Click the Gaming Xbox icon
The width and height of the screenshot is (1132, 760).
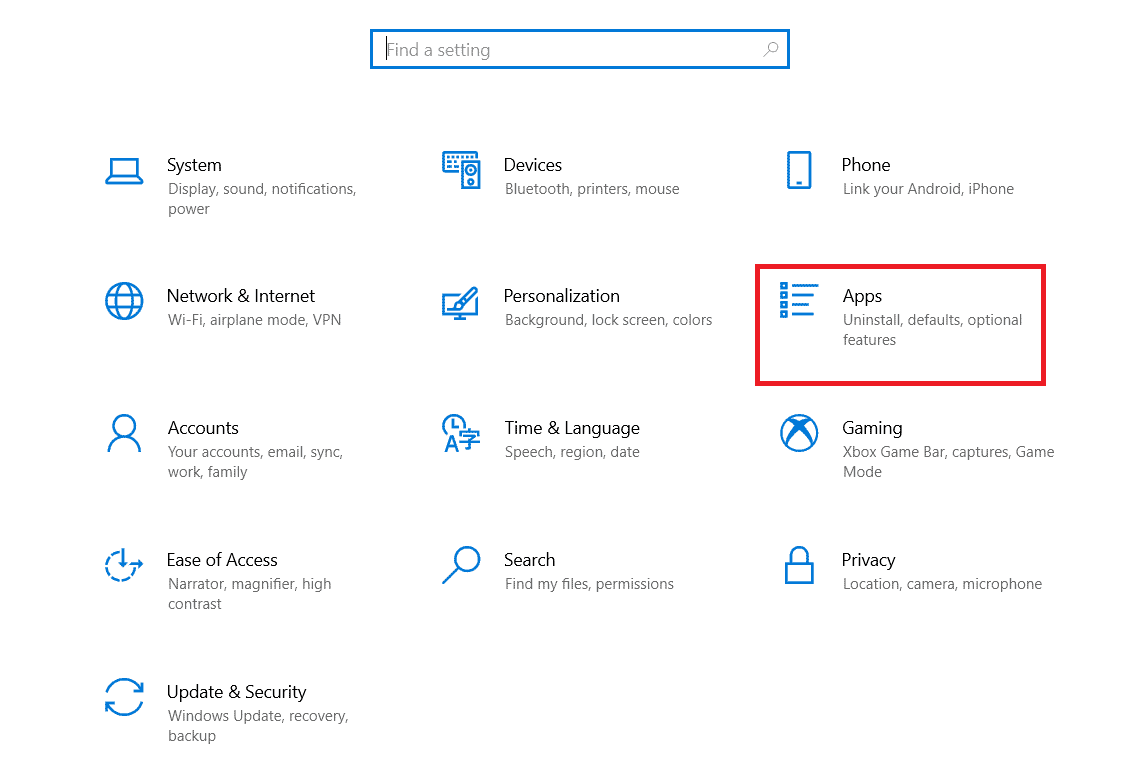pyautogui.click(x=799, y=433)
